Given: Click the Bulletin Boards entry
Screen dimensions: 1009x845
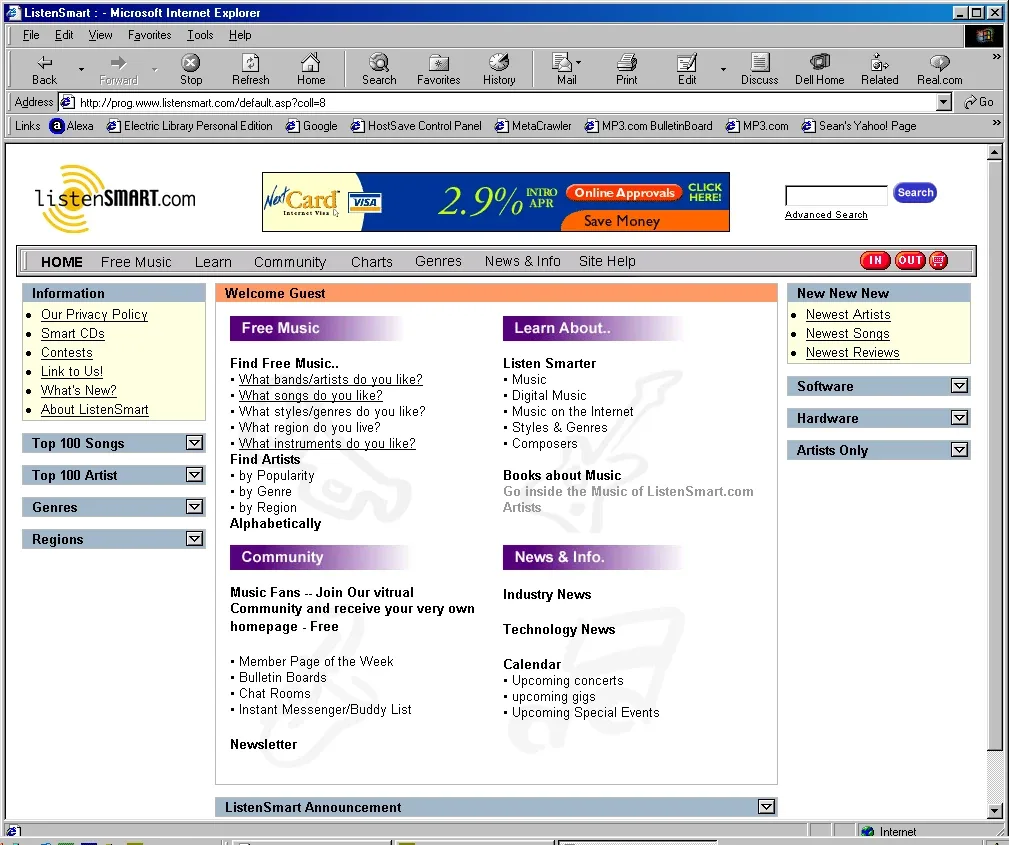Looking at the screenshot, I should point(282,678).
